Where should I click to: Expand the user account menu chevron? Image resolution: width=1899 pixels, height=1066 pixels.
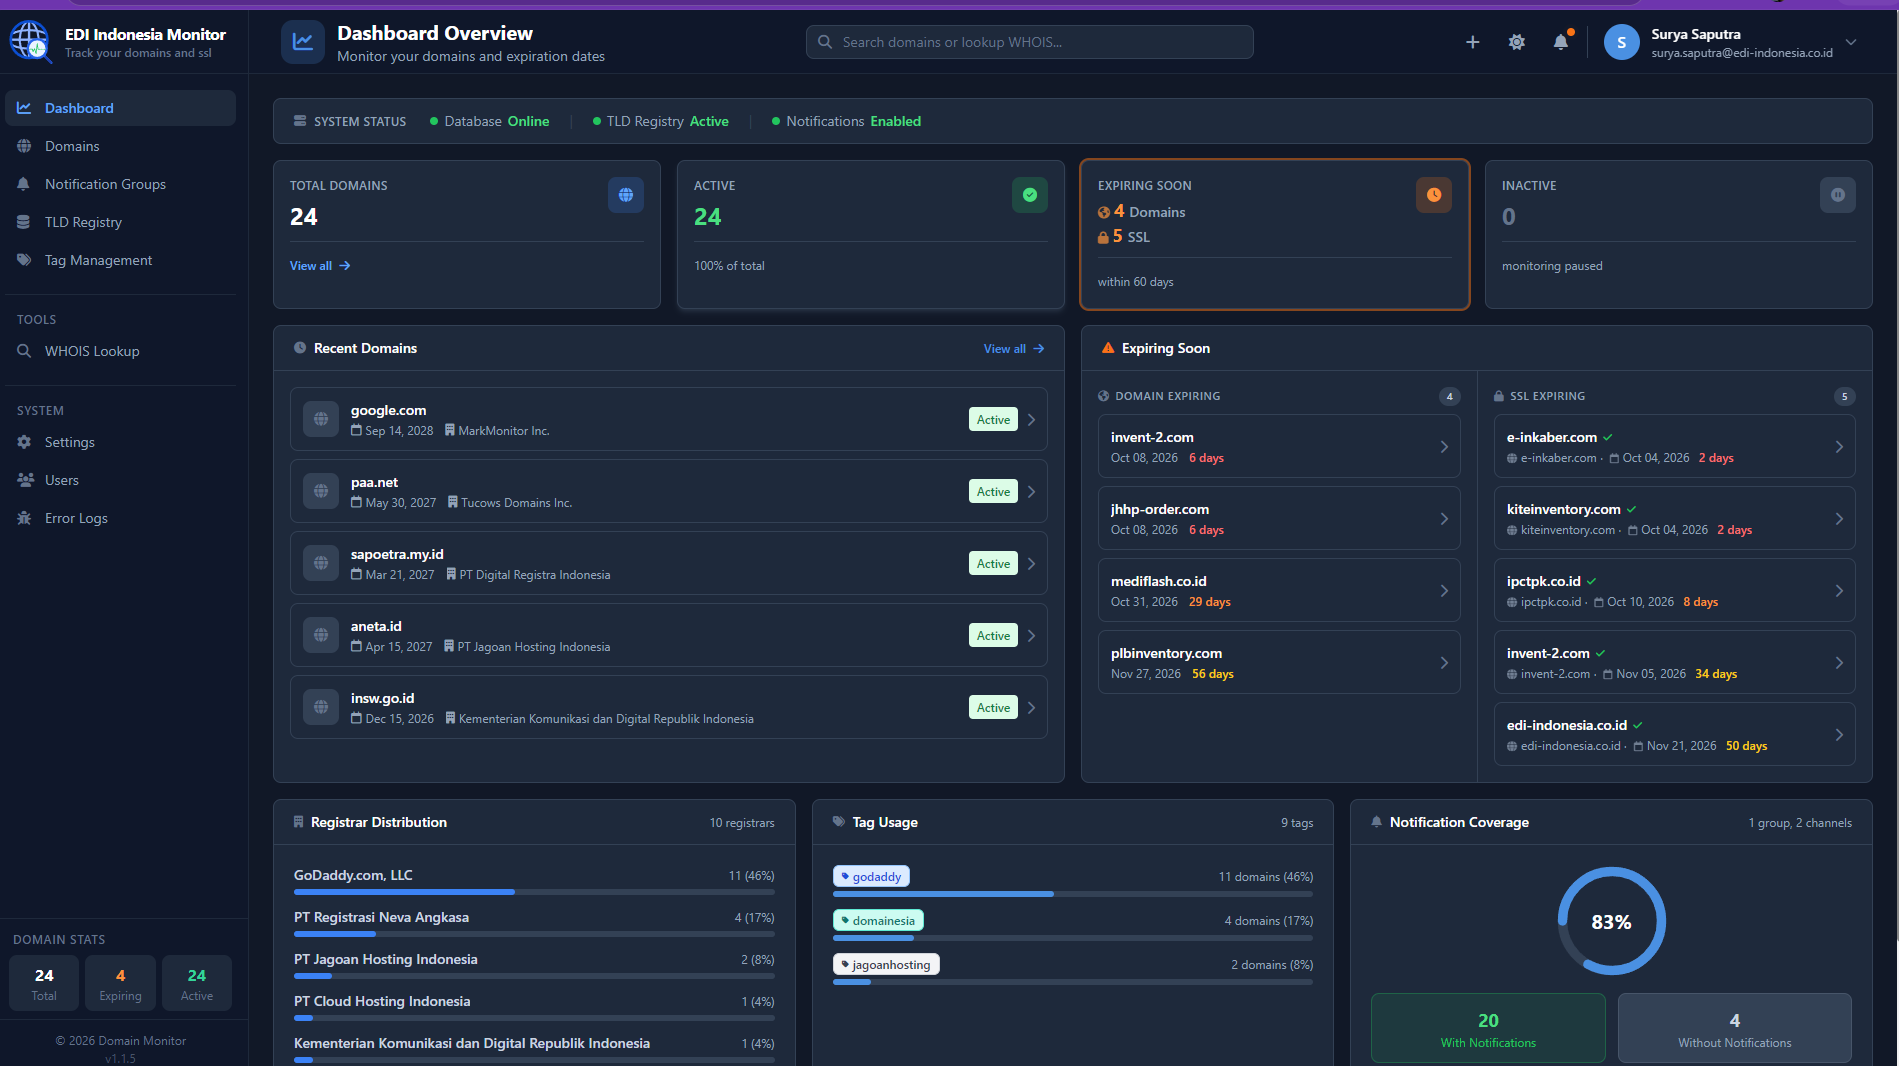point(1851,42)
